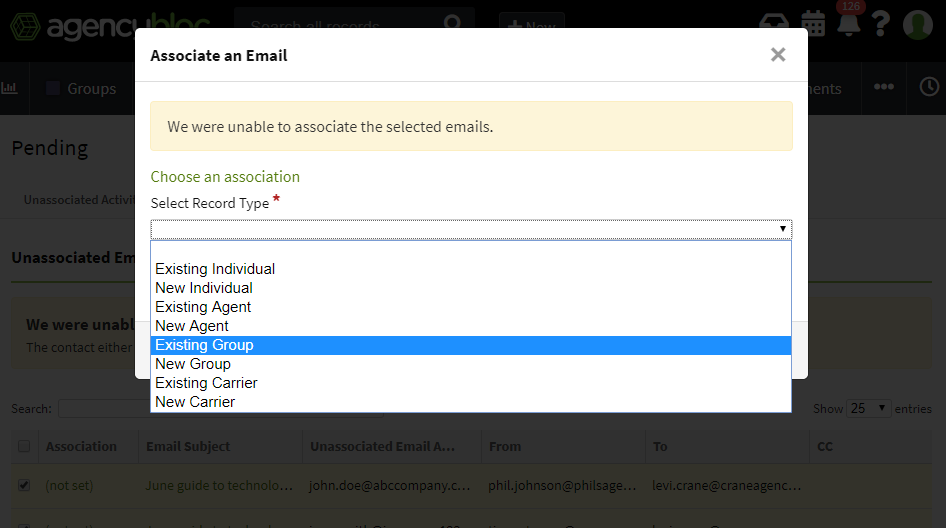Screen dimensions: 946x528
Task: Close the Associate an Email dialog
Action: [x=778, y=55]
